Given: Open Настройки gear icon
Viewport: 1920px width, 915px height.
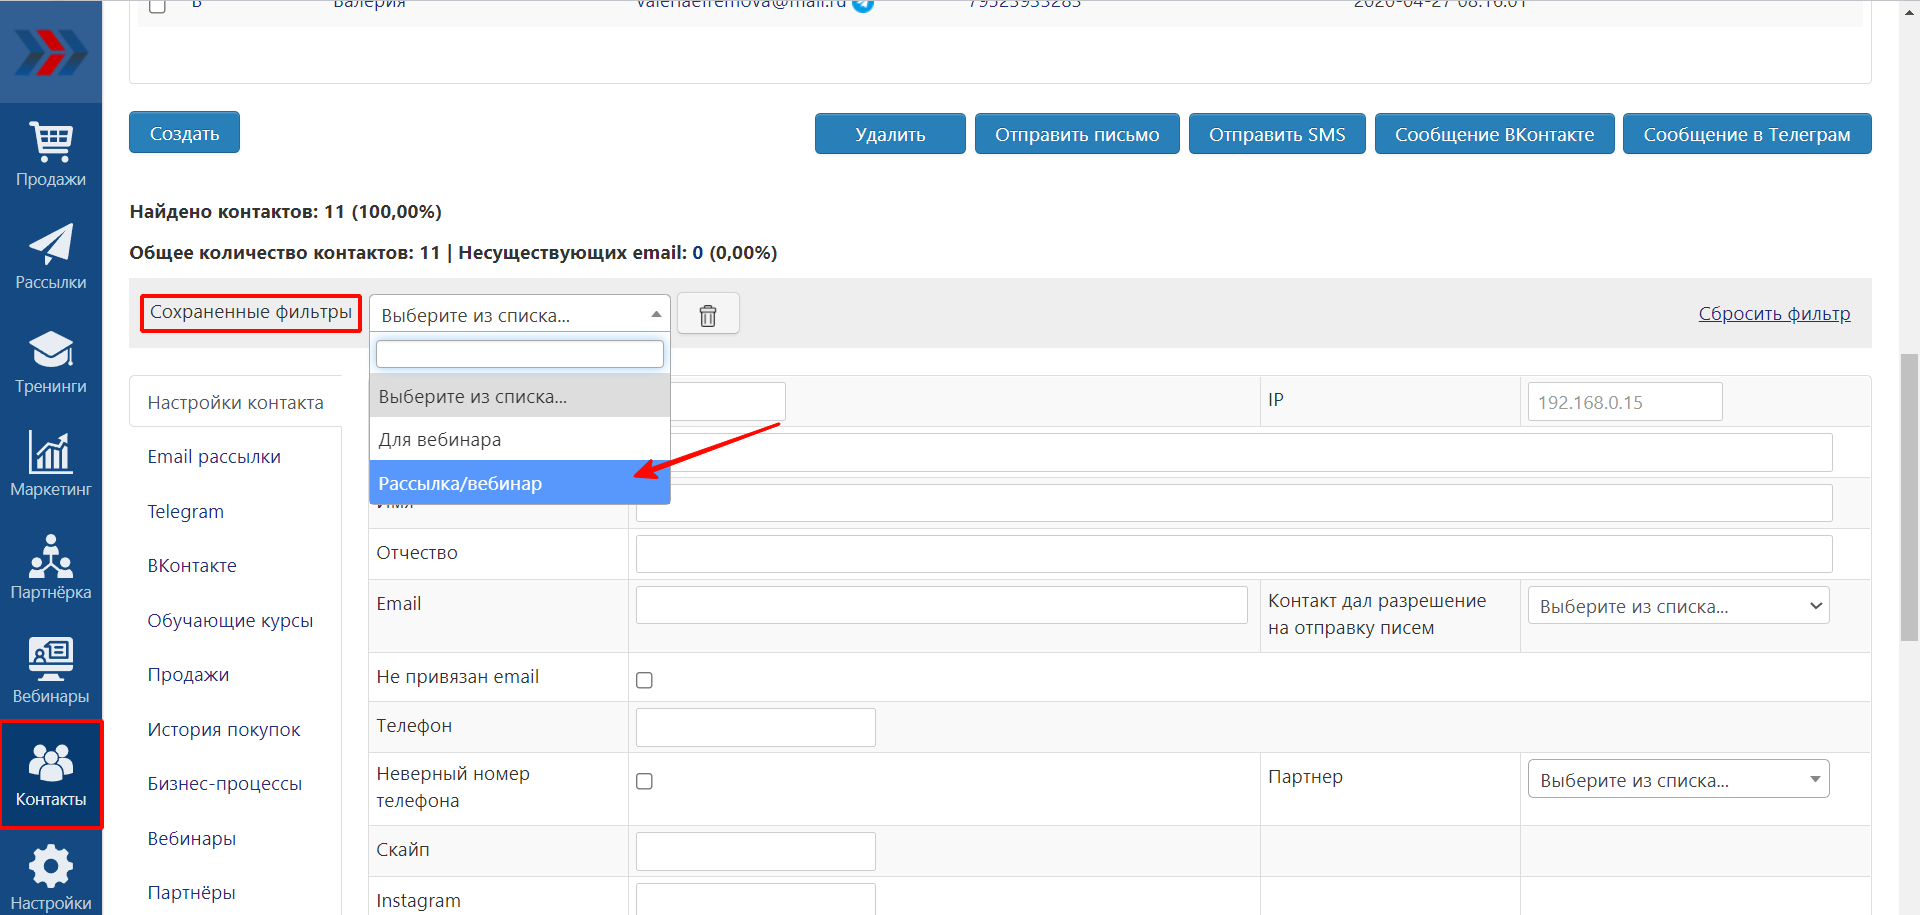Looking at the screenshot, I should [x=51, y=877].
